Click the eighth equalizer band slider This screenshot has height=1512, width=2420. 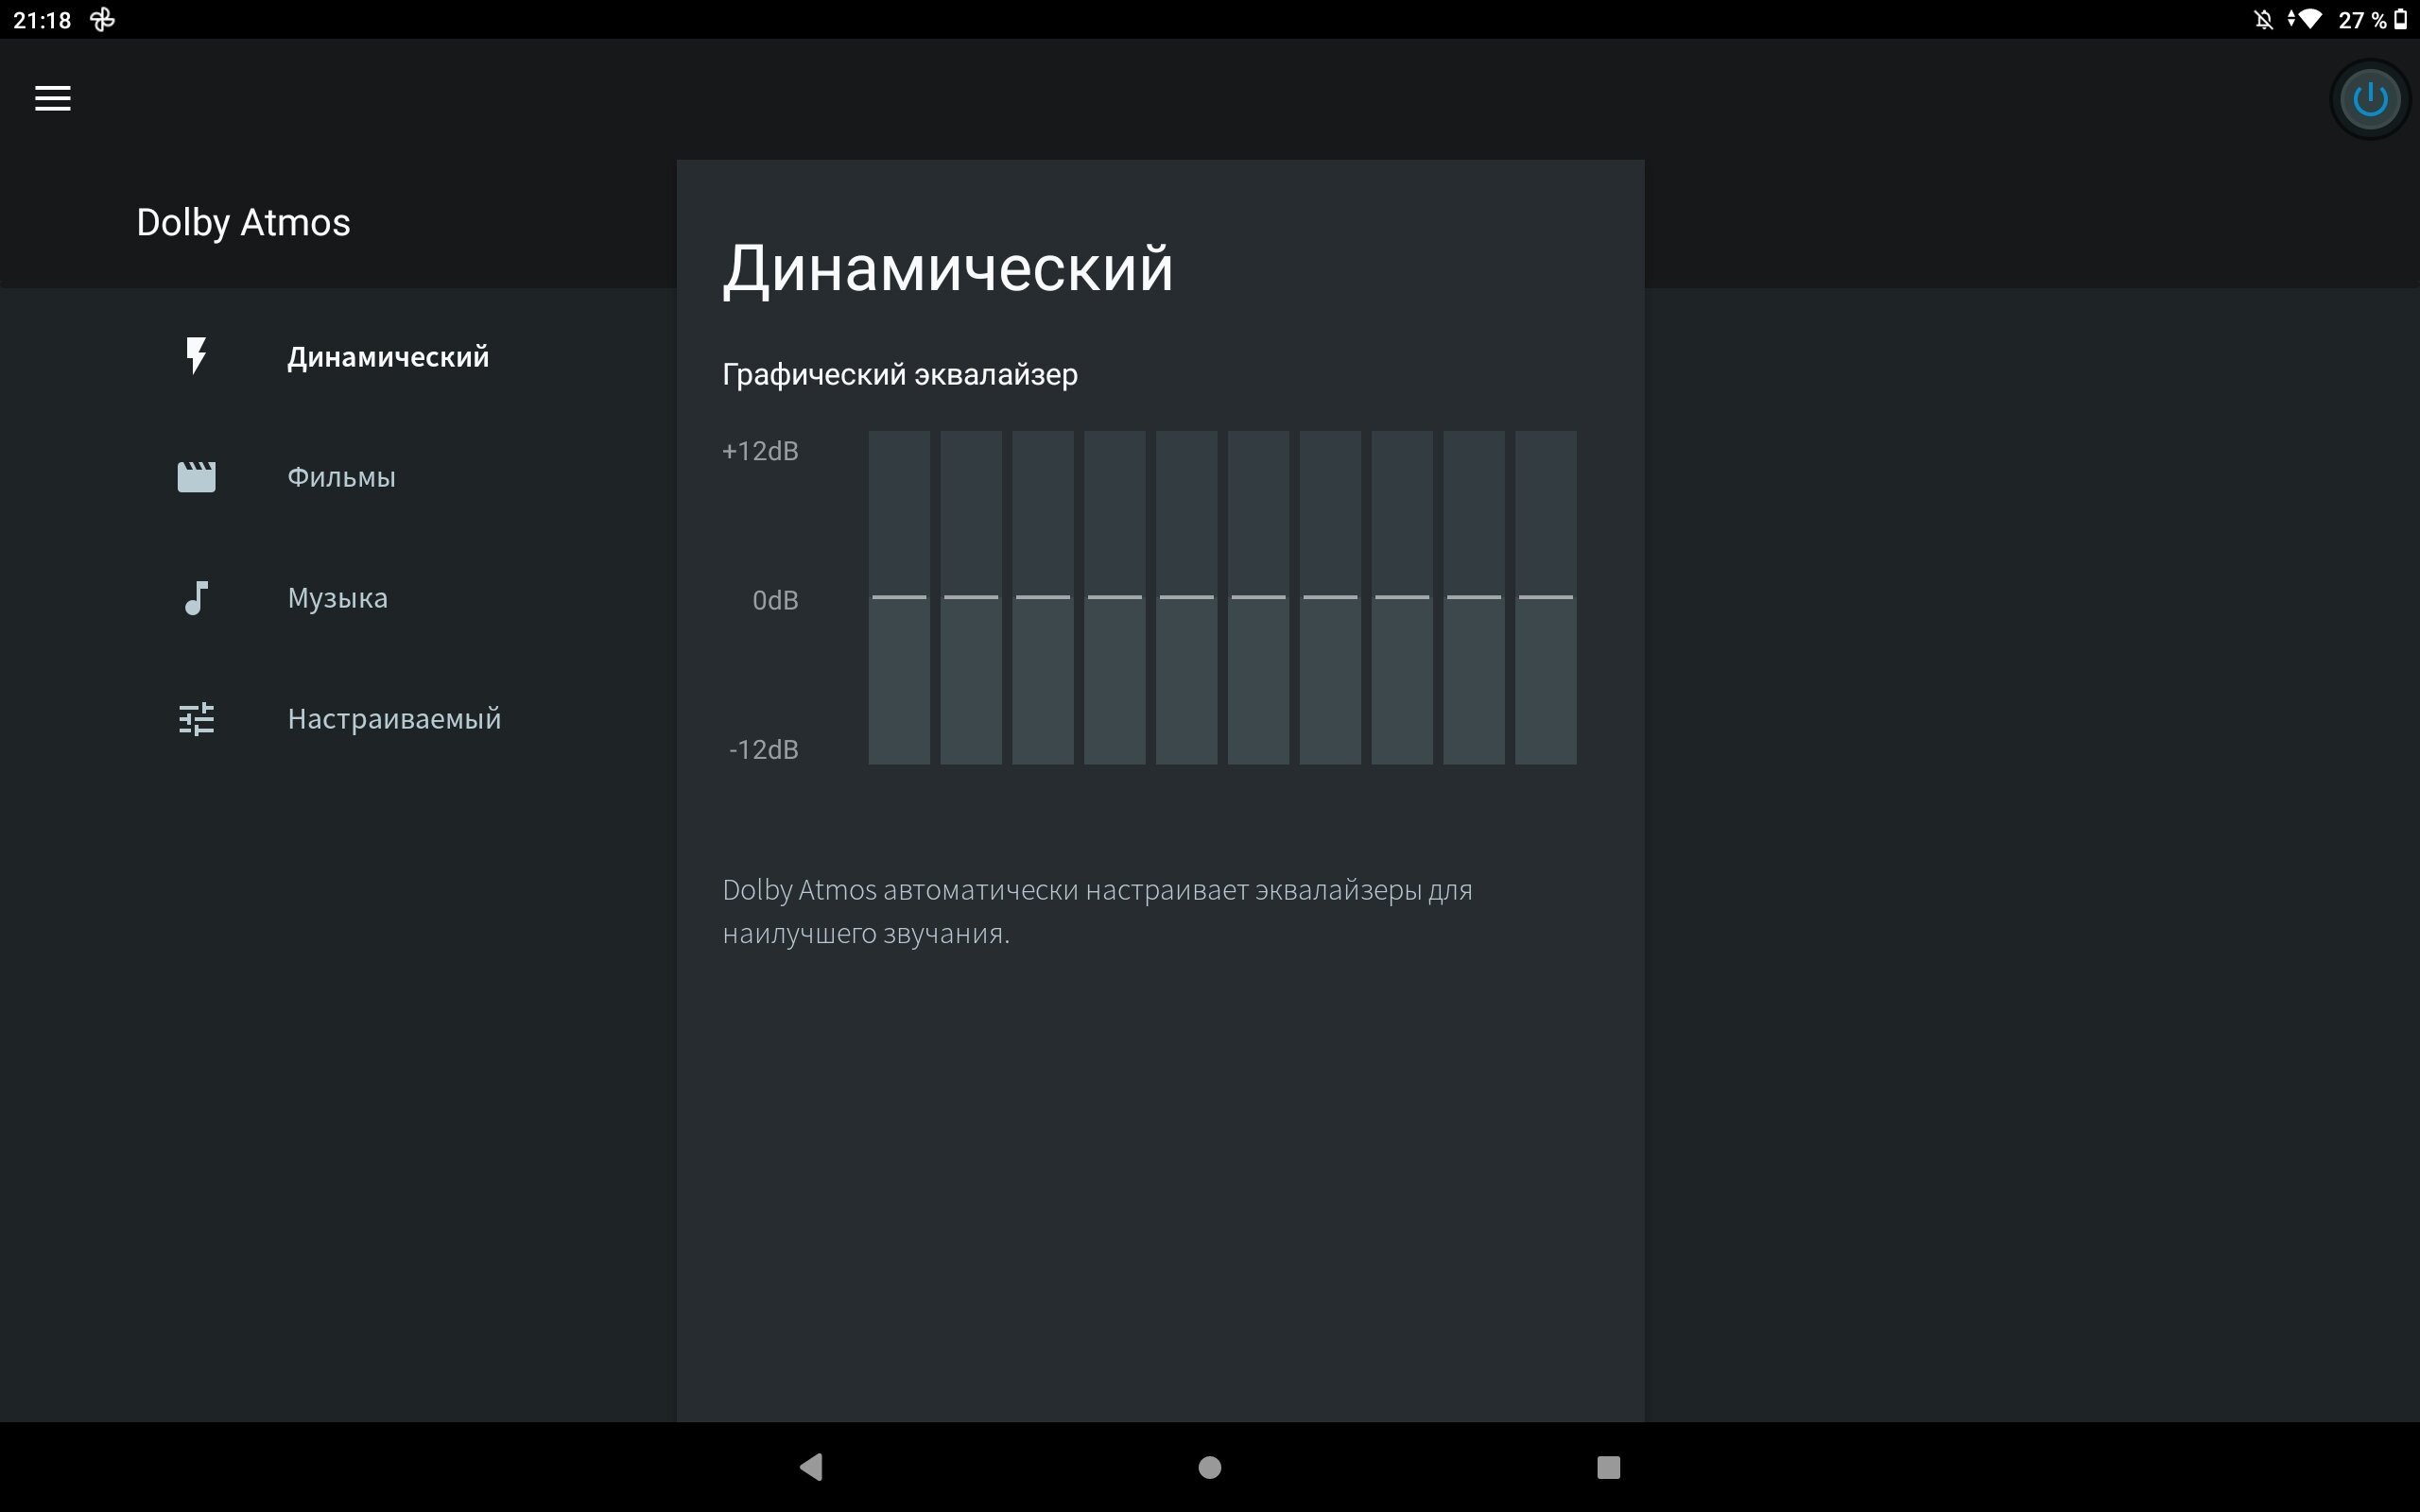(x=1402, y=598)
